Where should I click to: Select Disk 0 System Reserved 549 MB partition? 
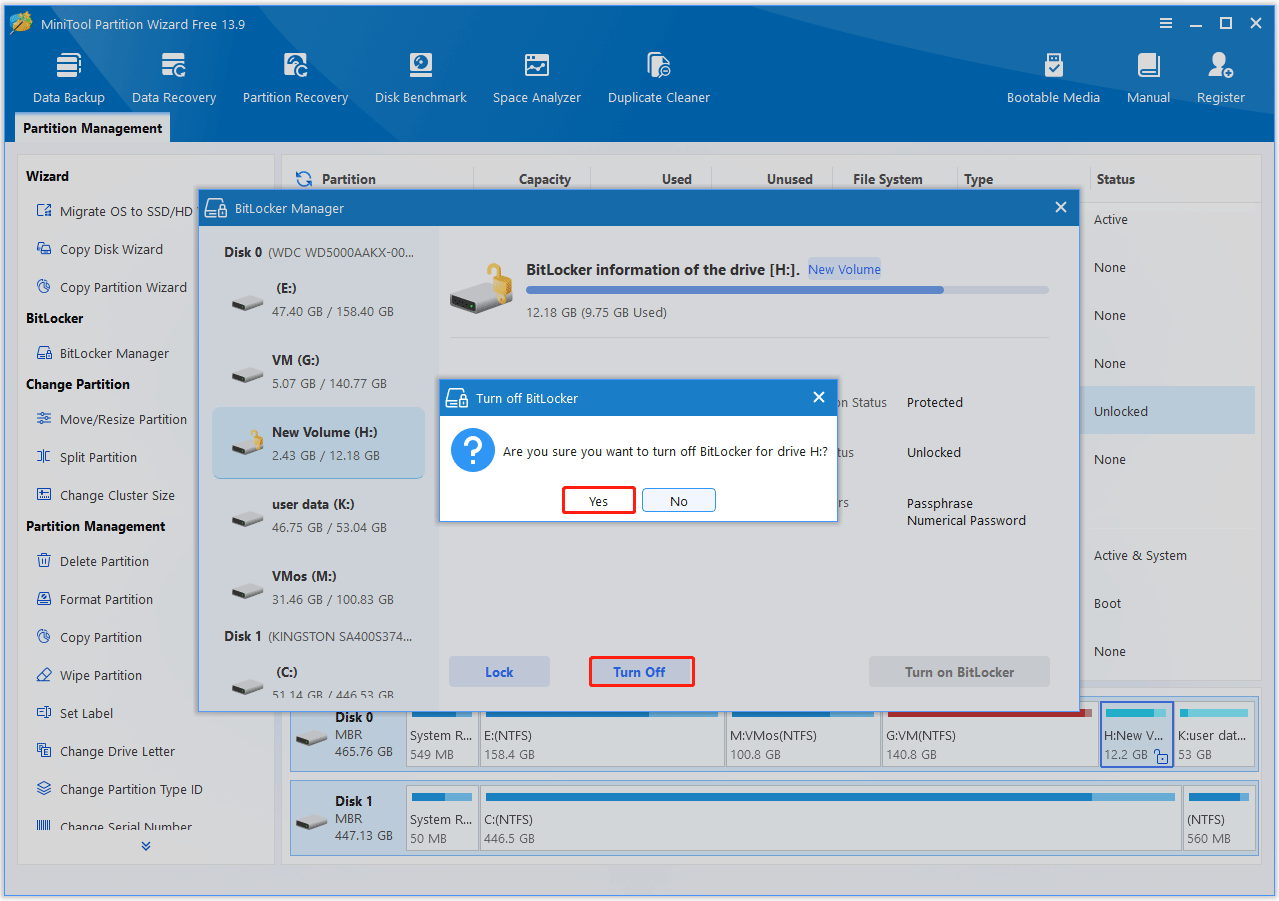[442, 735]
